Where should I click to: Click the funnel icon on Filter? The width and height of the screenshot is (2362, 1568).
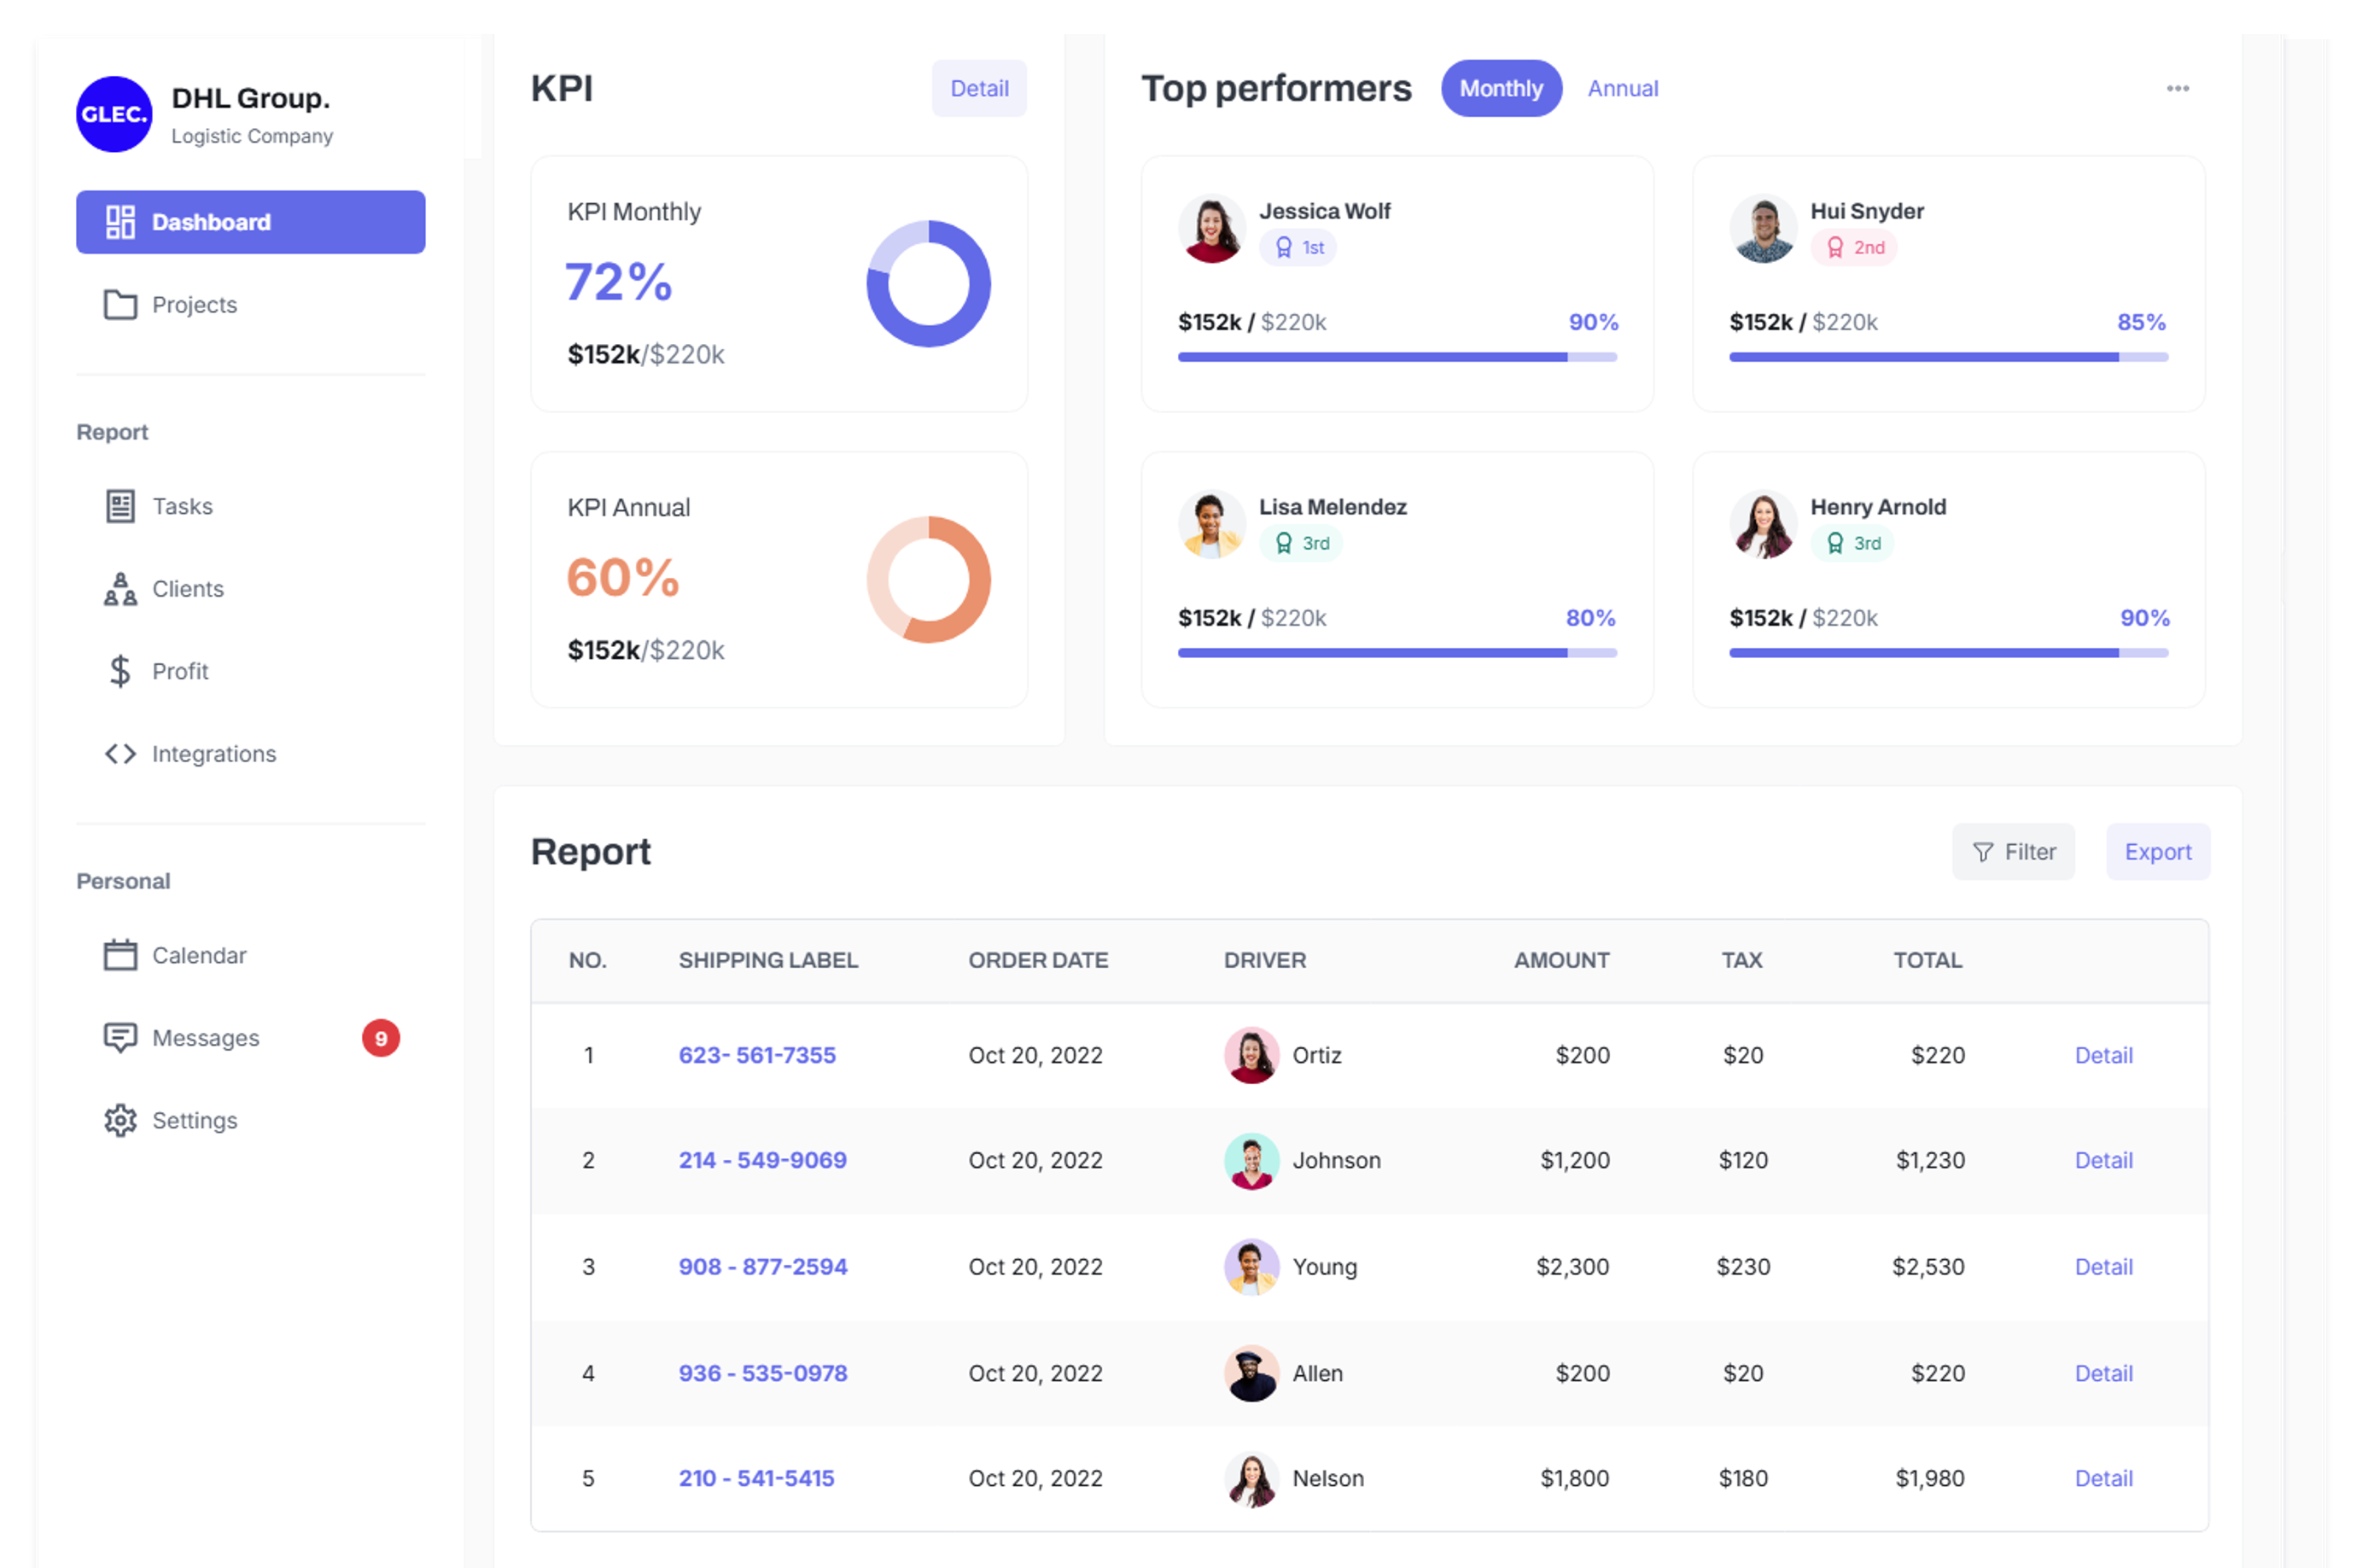(1982, 852)
